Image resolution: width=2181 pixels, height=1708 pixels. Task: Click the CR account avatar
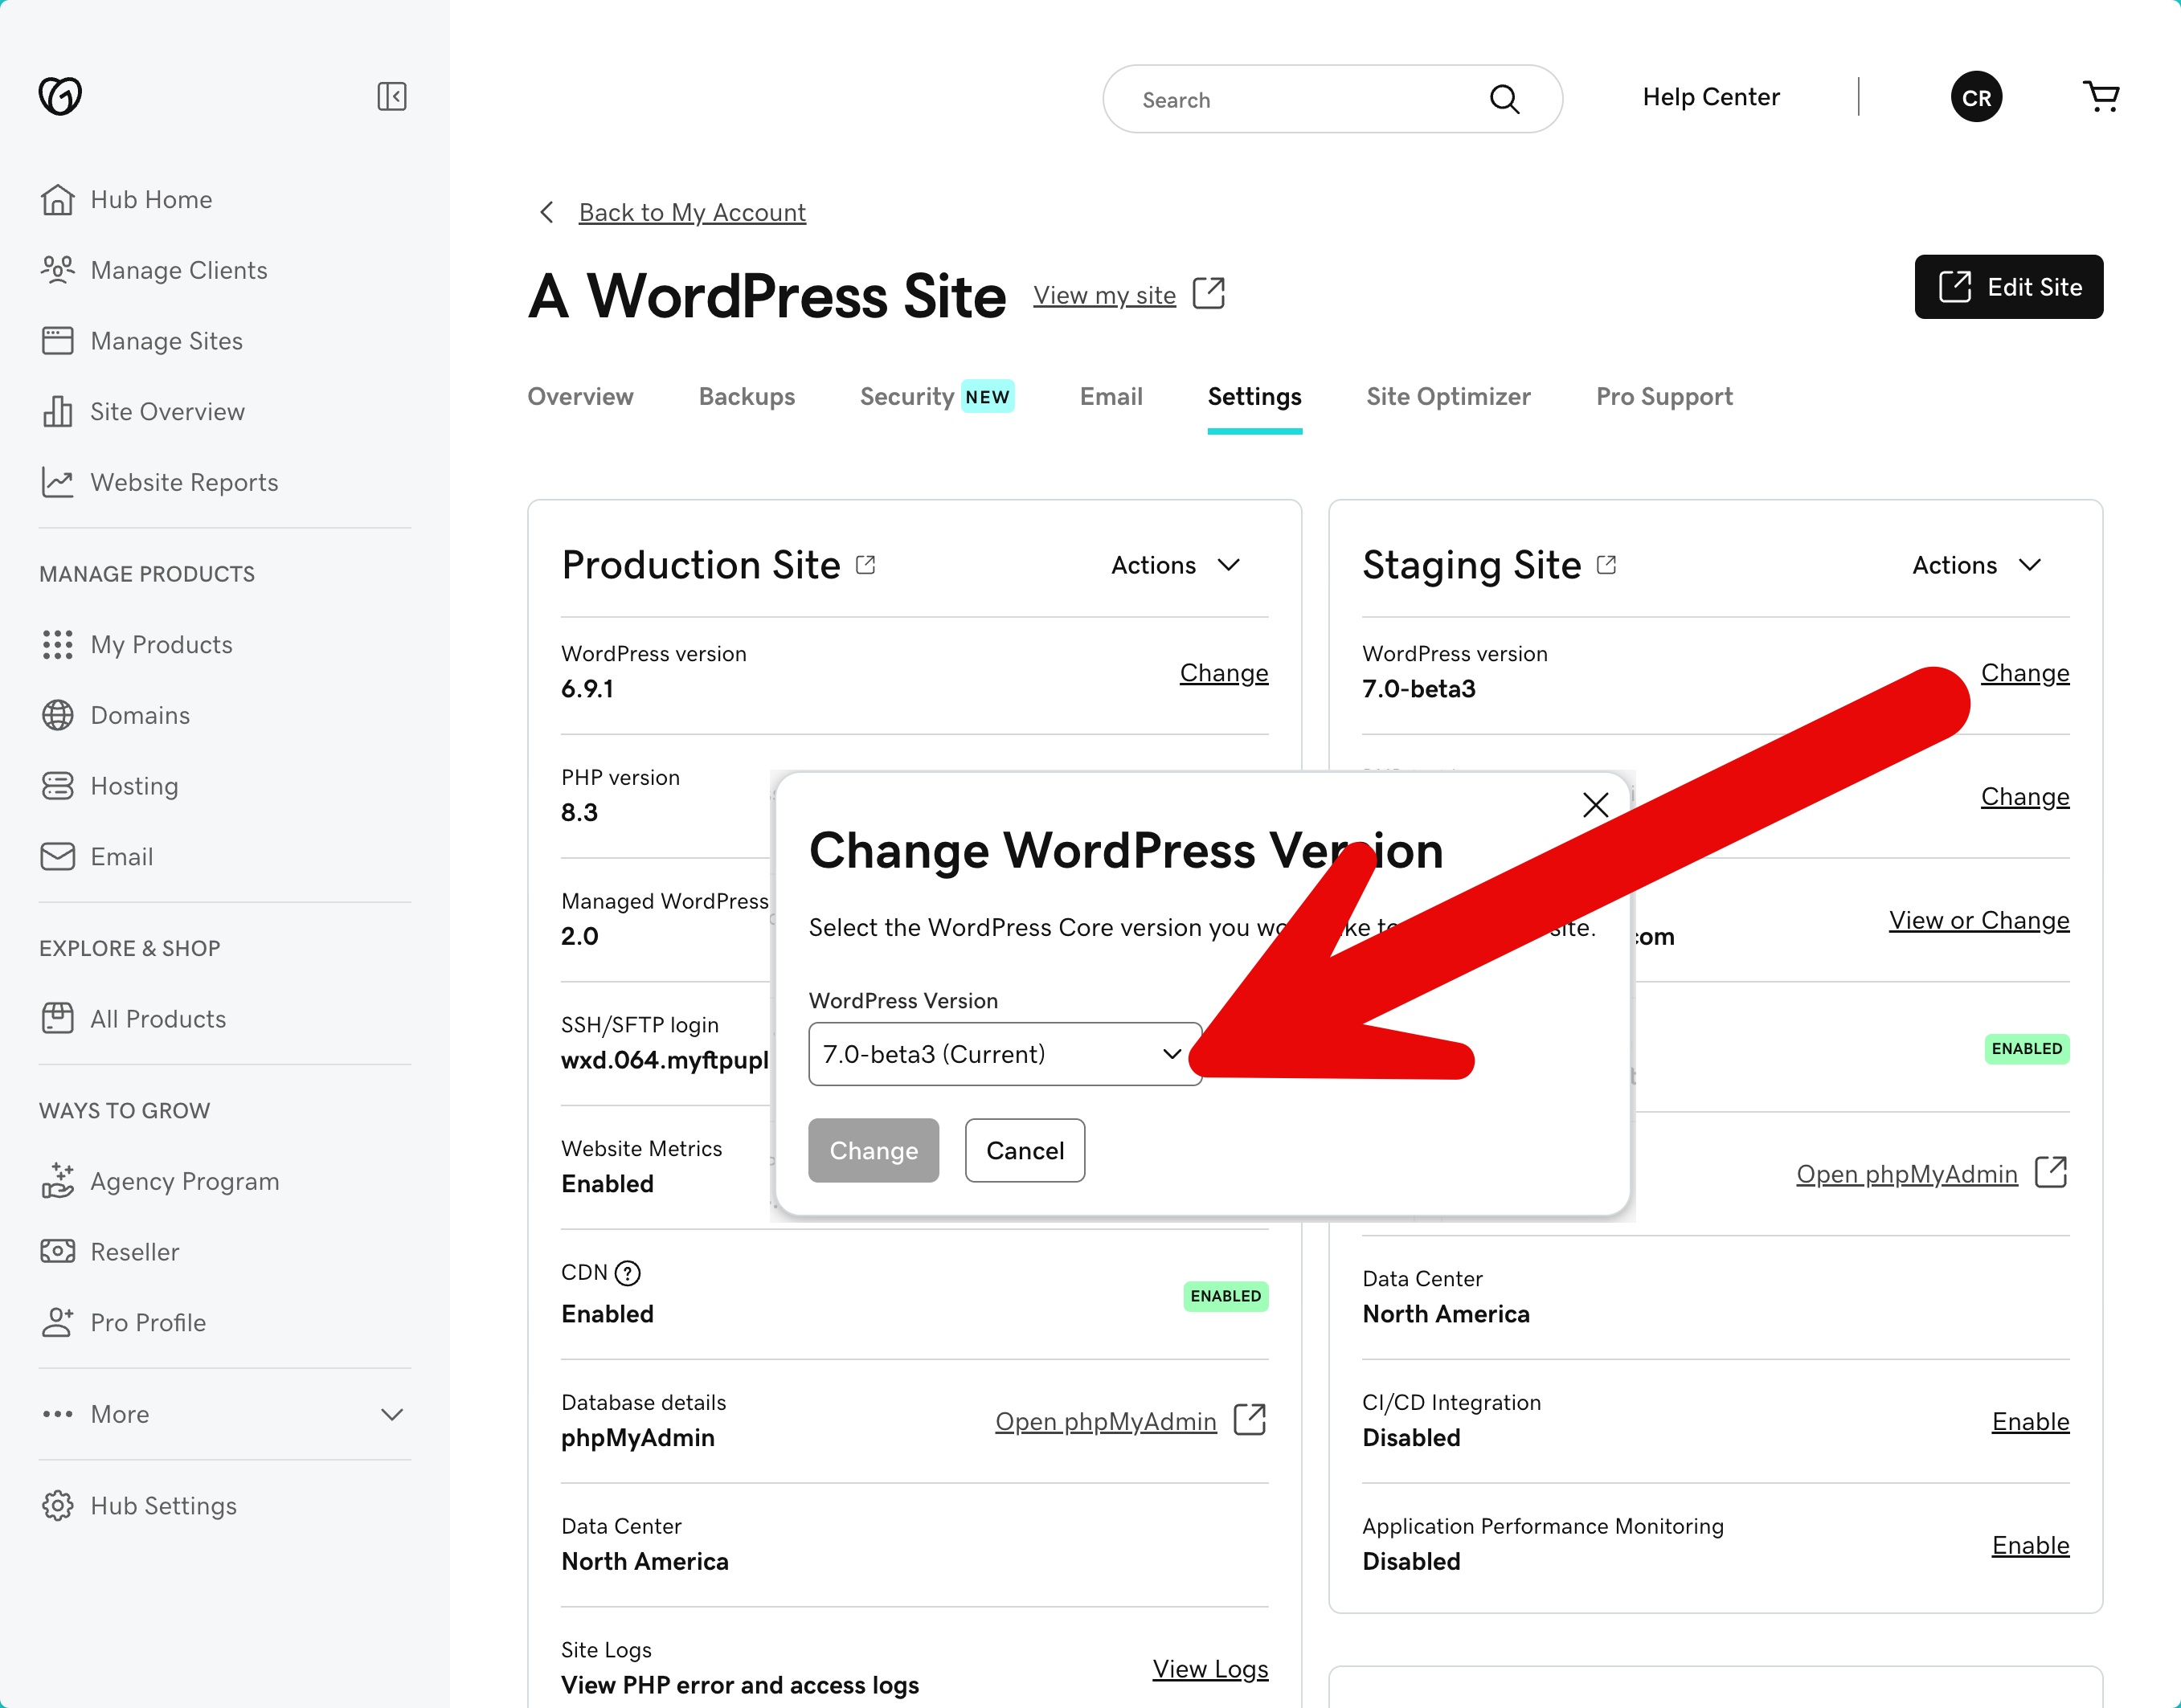[x=1976, y=96]
